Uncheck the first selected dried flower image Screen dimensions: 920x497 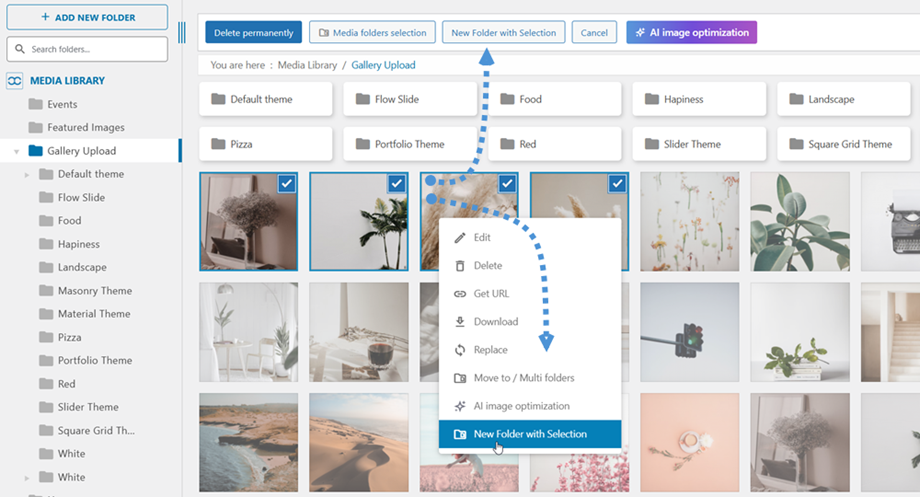click(x=287, y=183)
